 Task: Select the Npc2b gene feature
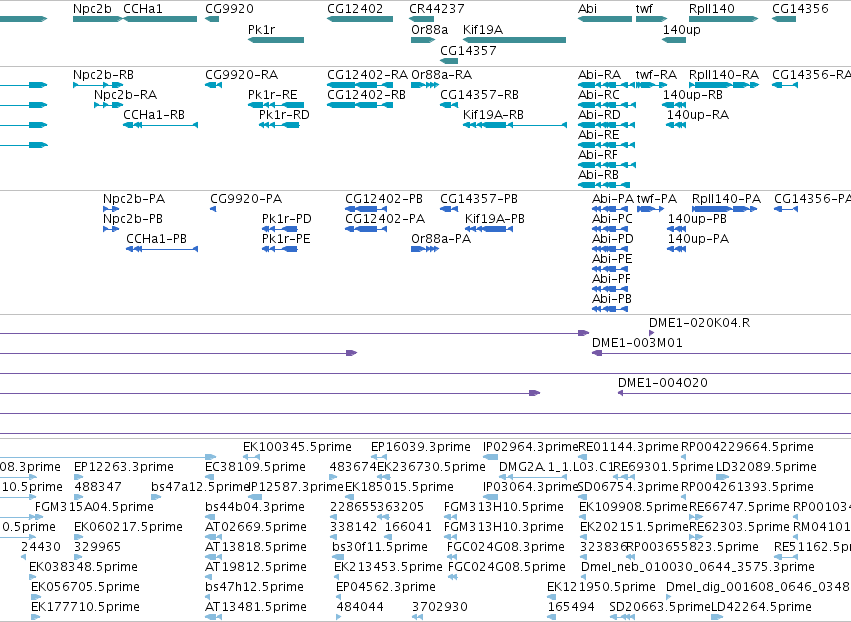pyautogui.click(x=98, y=19)
